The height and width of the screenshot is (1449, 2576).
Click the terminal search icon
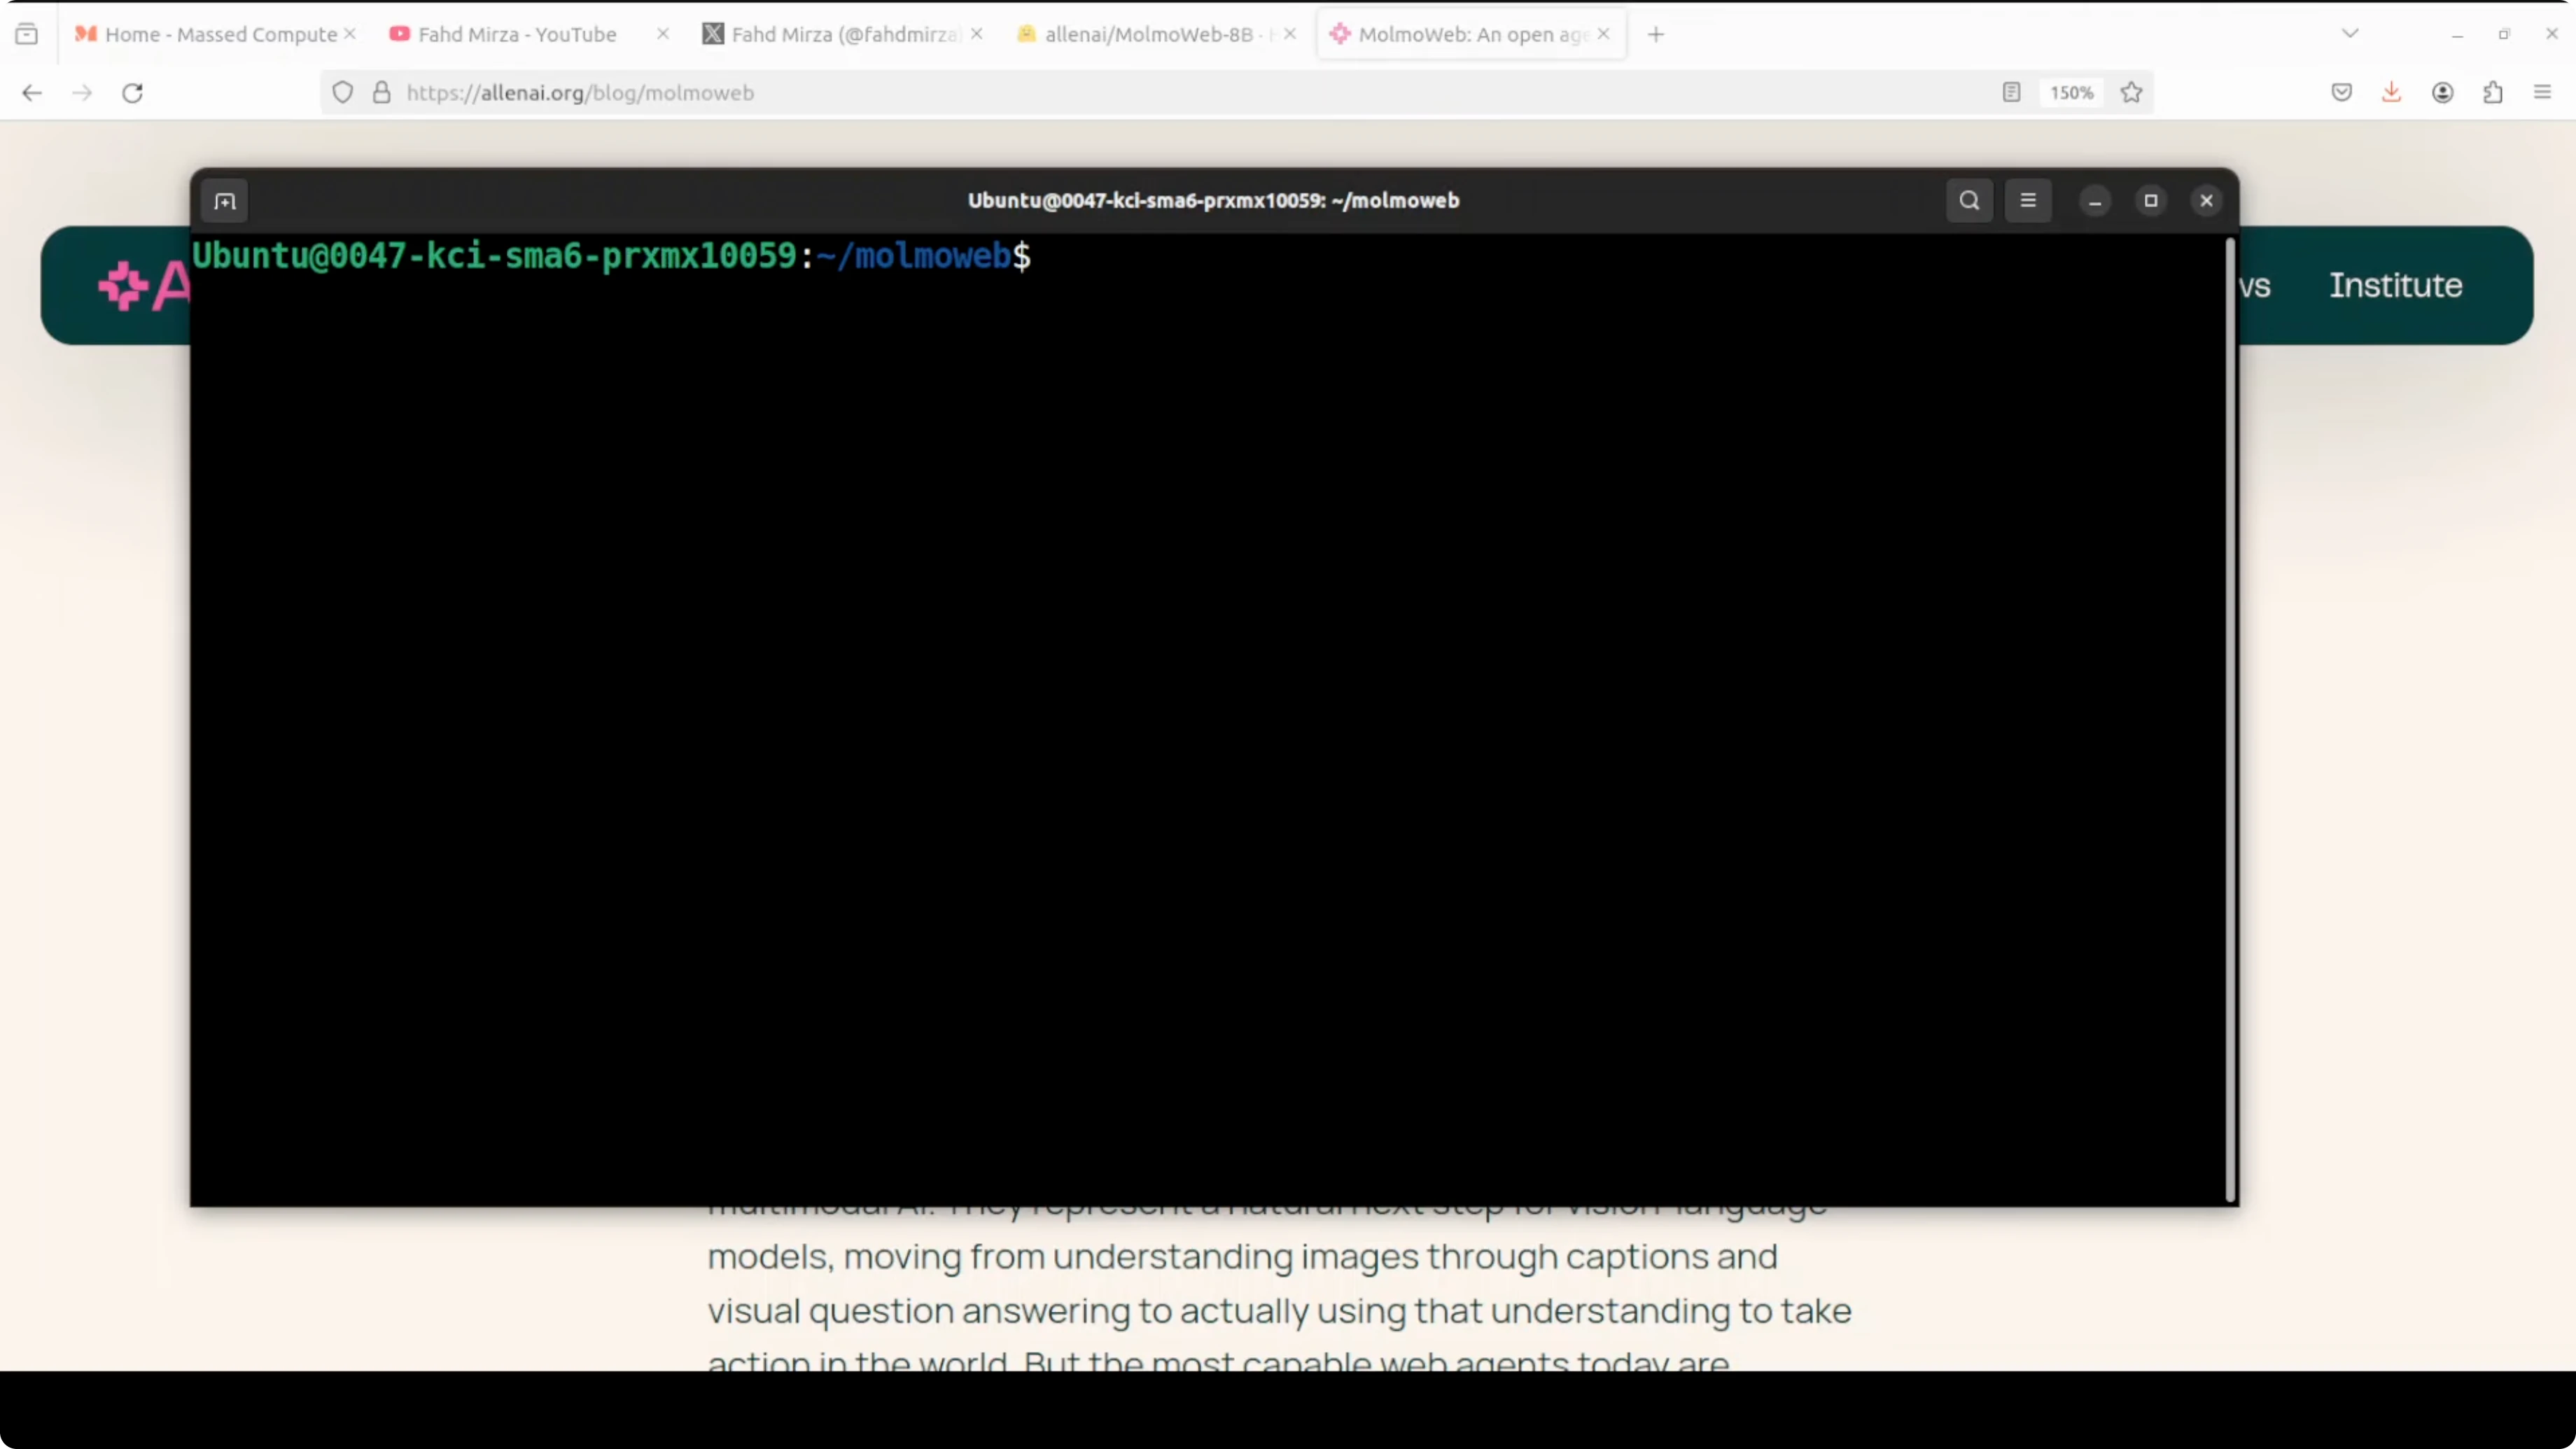[x=1969, y=201]
